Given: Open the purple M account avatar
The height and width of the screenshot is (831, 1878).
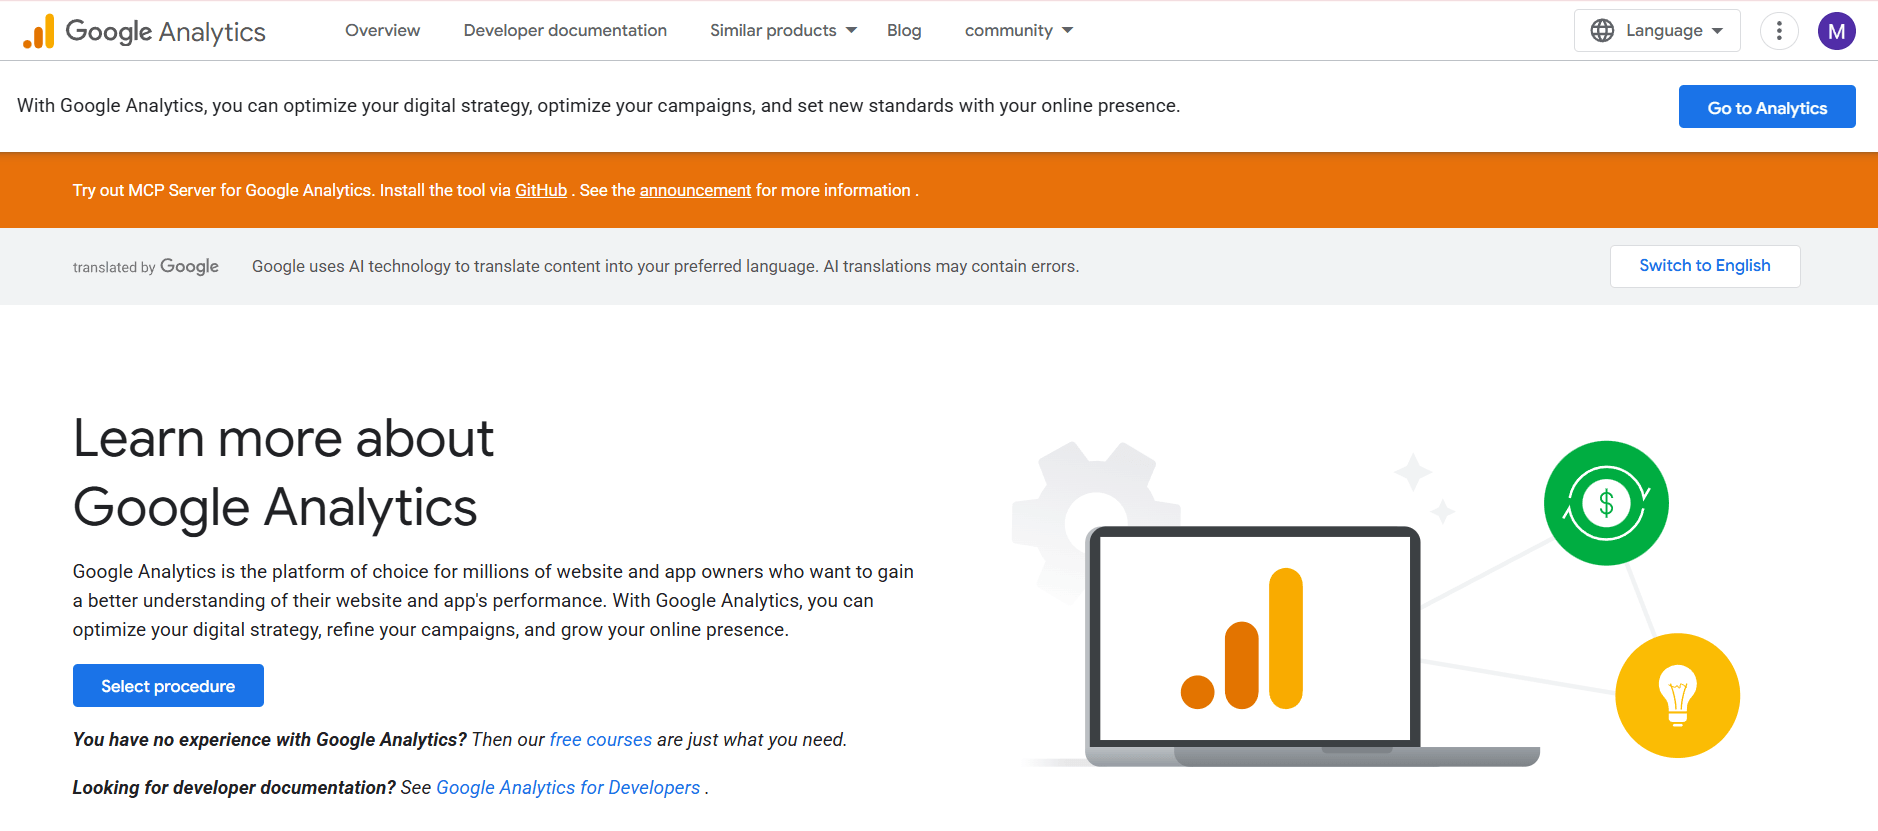Looking at the screenshot, I should coord(1837,31).
